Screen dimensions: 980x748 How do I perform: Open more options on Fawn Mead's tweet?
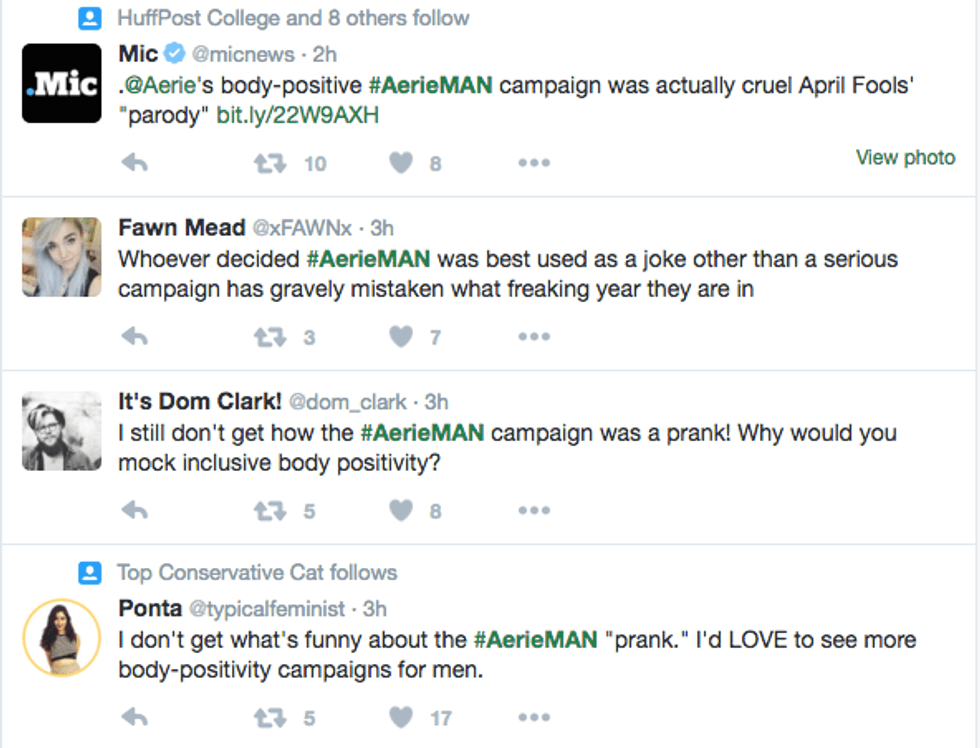click(534, 337)
